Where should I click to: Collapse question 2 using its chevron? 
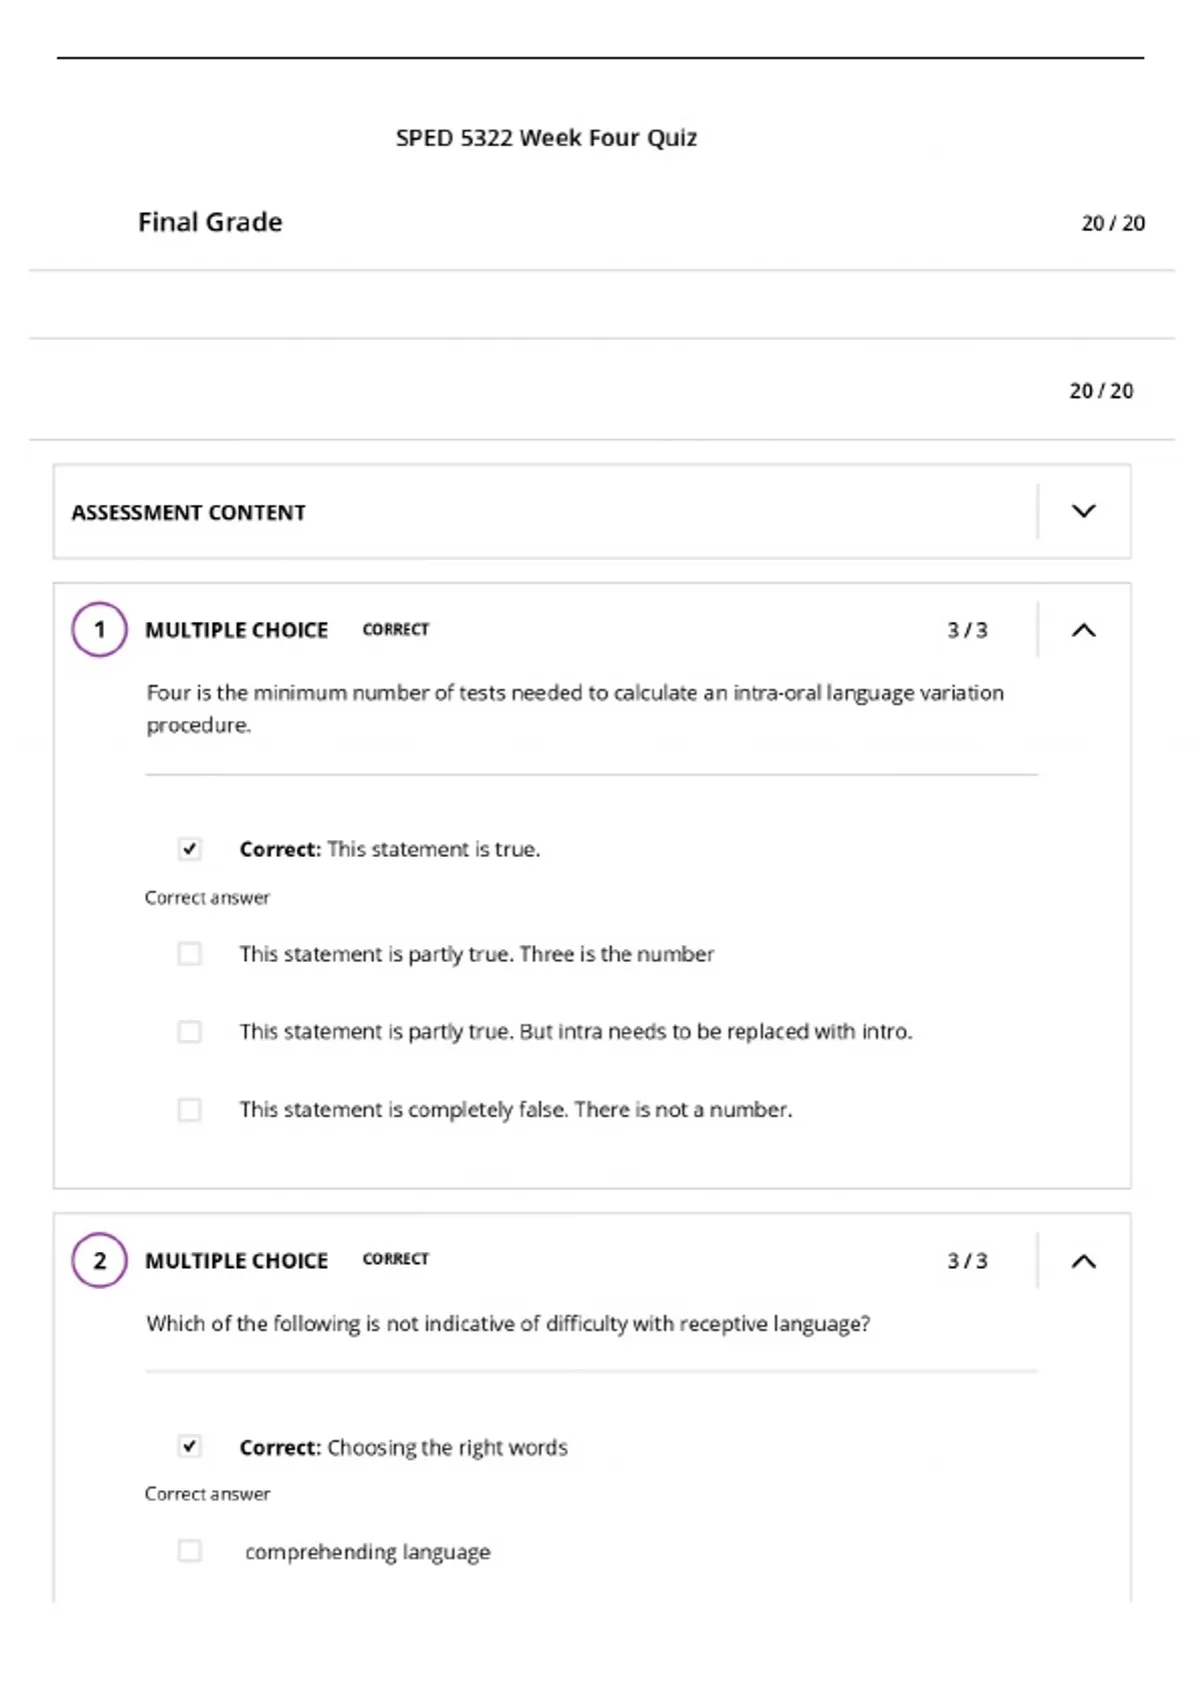[x=1084, y=1261]
